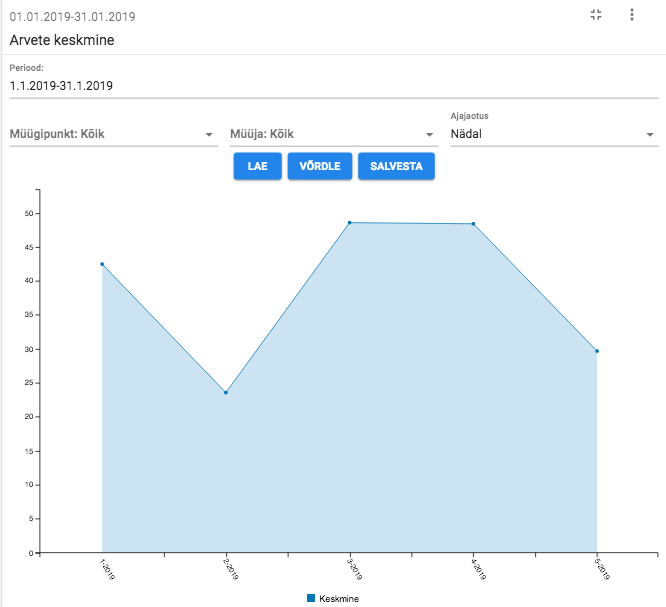This screenshot has height=607, width=666.
Task: Click the 01.01.2019-31.01.2019 header text
Action: pyautogui.click(x=72, y=17)
